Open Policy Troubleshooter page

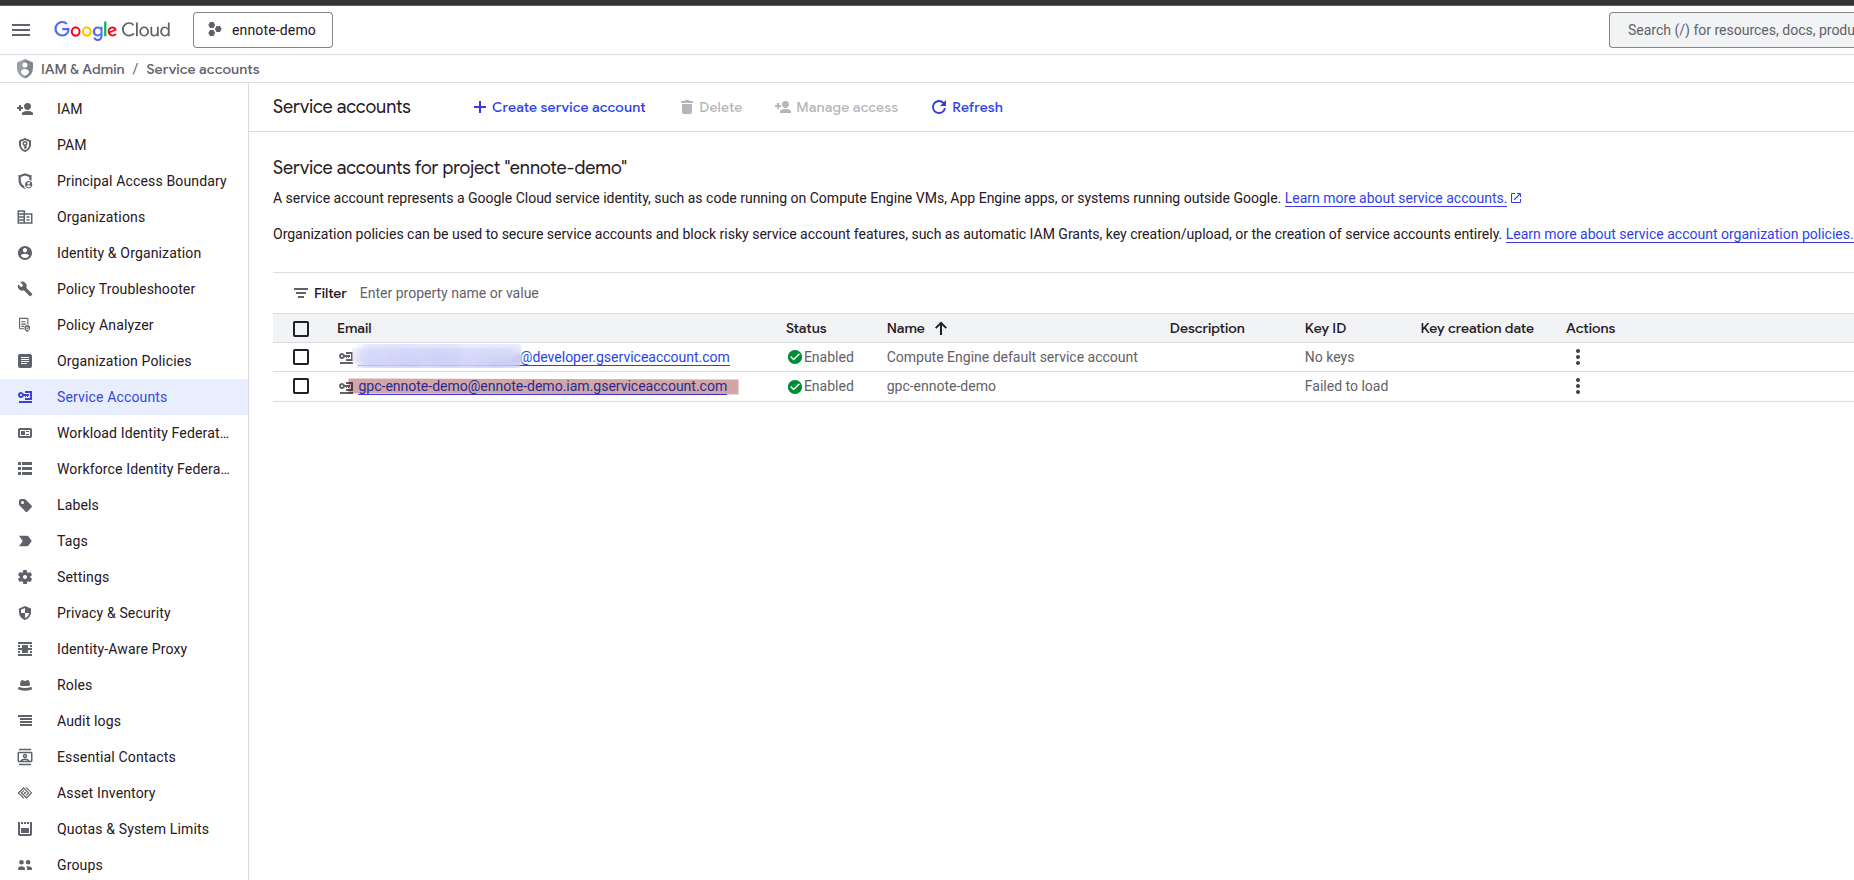[x=124, y=289]
